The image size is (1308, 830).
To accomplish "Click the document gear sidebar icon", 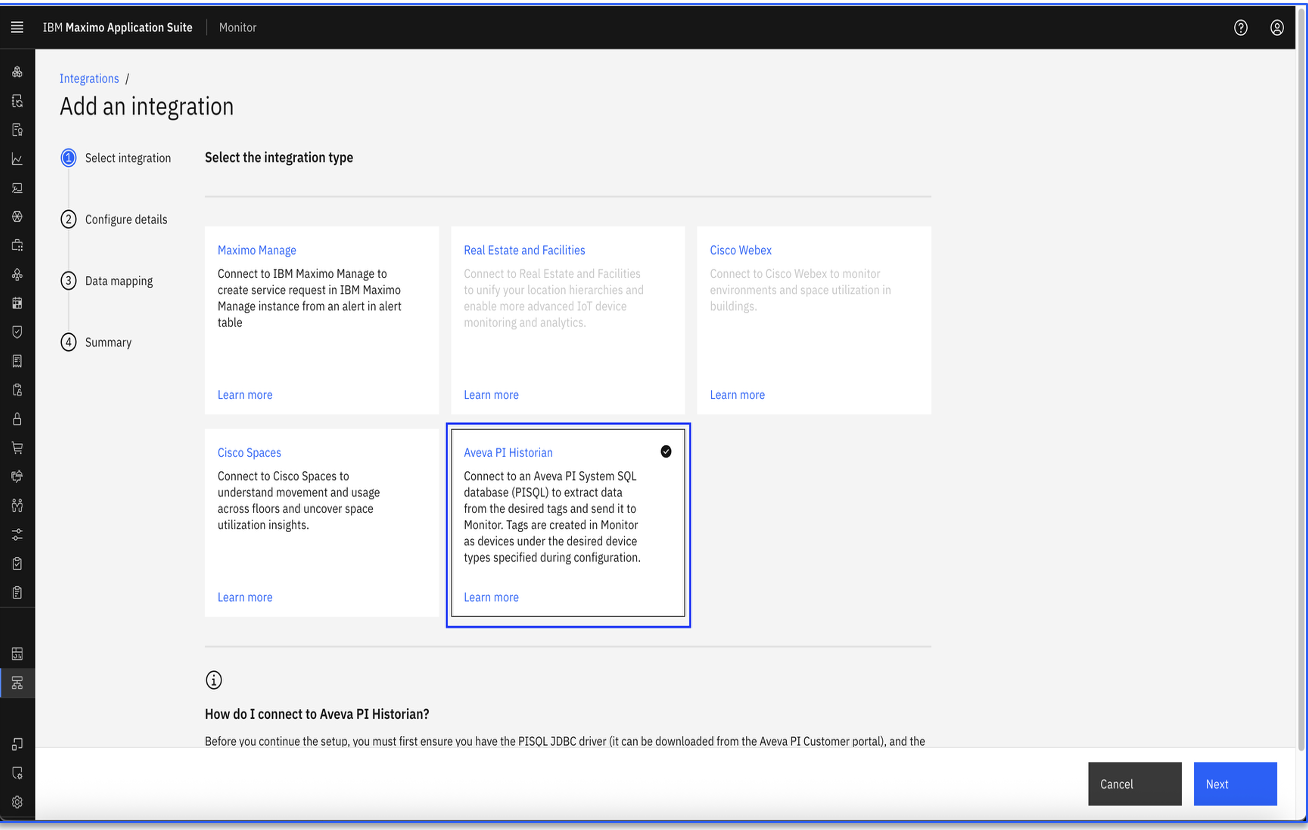I will (x=17, y=773).
